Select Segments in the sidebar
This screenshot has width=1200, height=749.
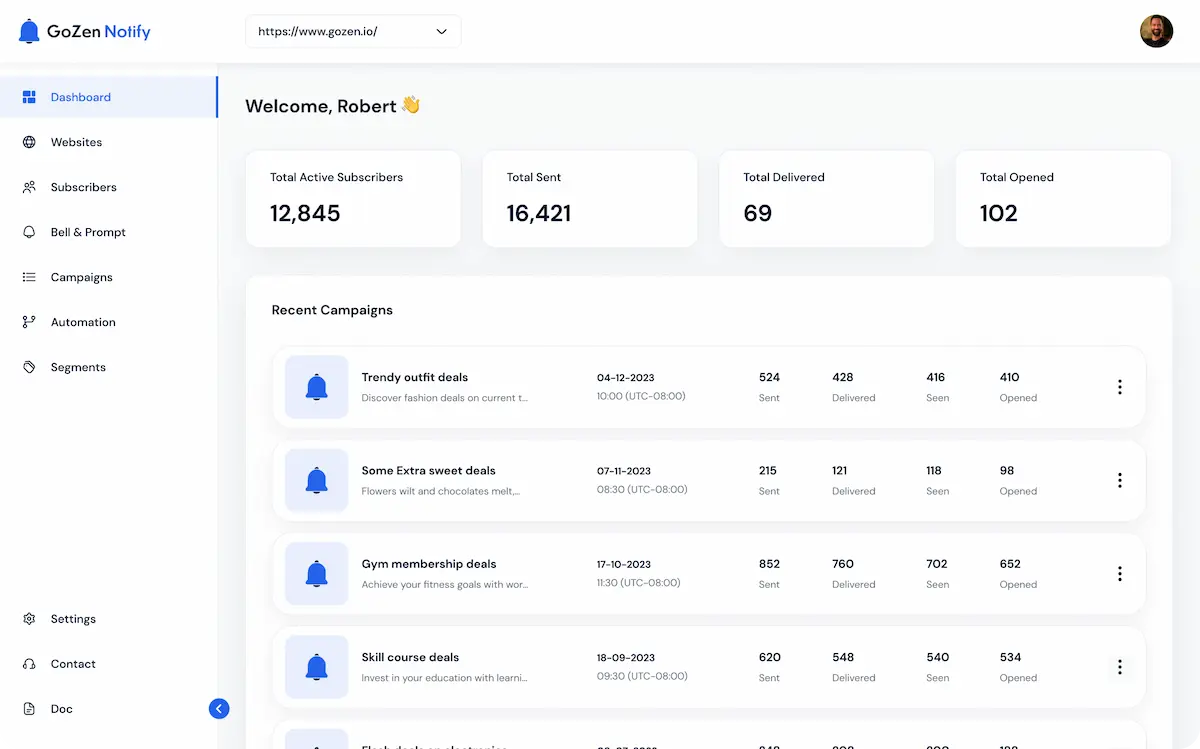click(x=78, y=366)
